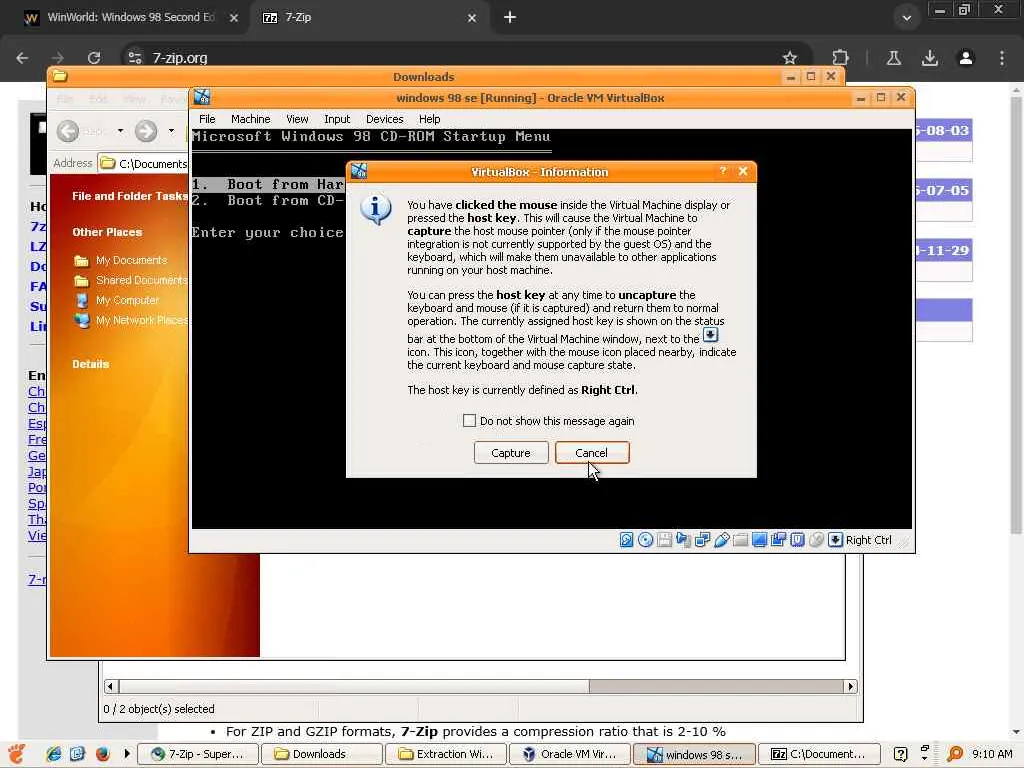
Task: Click the hard disk activity icon in VM status bar
Action: (626, 539)
